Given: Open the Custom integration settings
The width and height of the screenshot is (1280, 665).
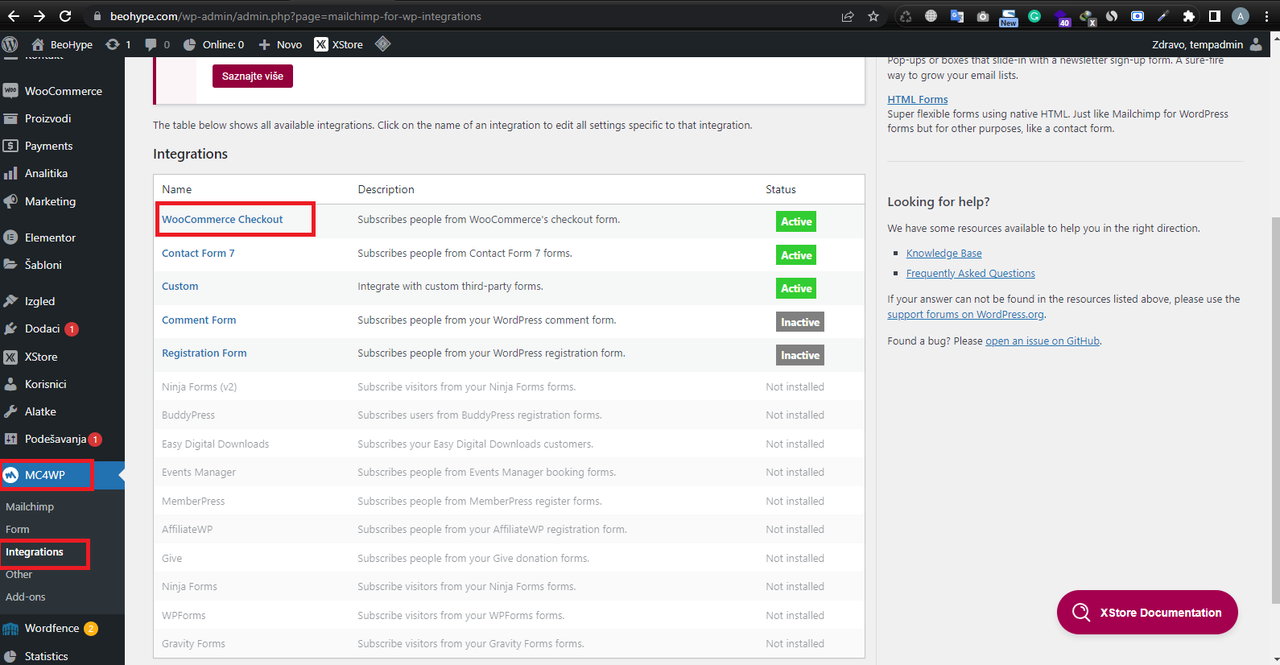Looking at the screenshot, I should click(x=180, y=286).
